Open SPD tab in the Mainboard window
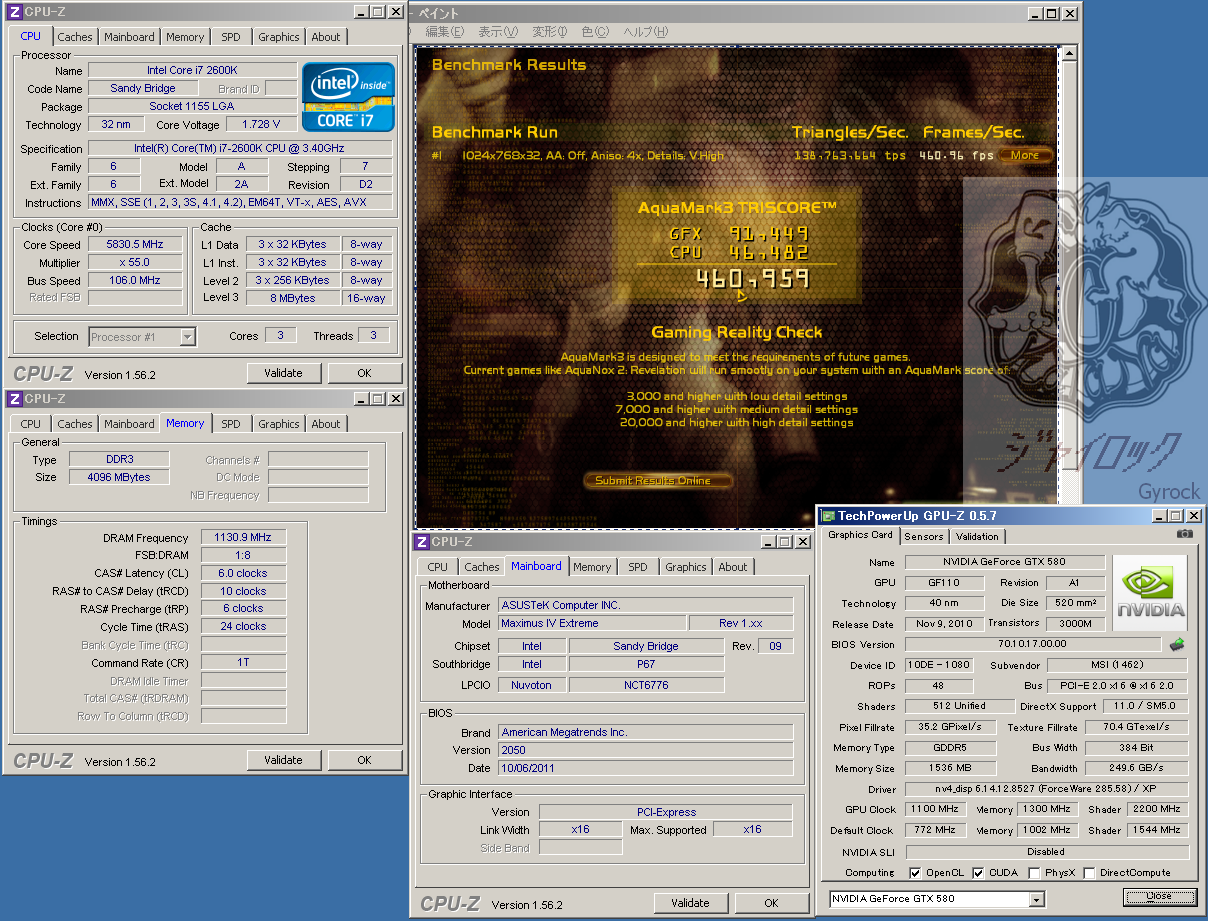 coord(637,567)
